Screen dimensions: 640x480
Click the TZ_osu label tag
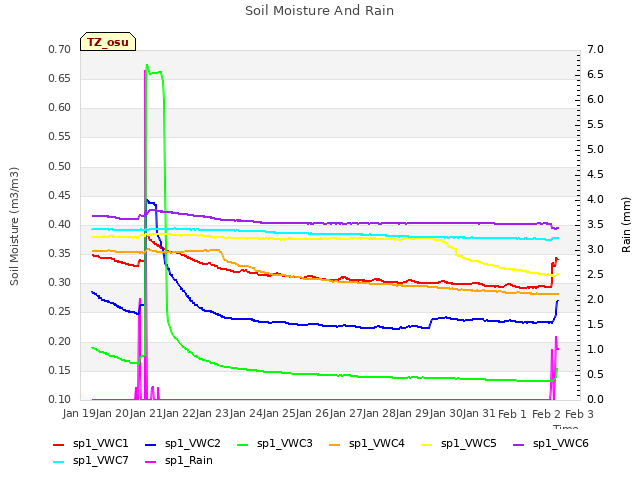pos(108,42)
